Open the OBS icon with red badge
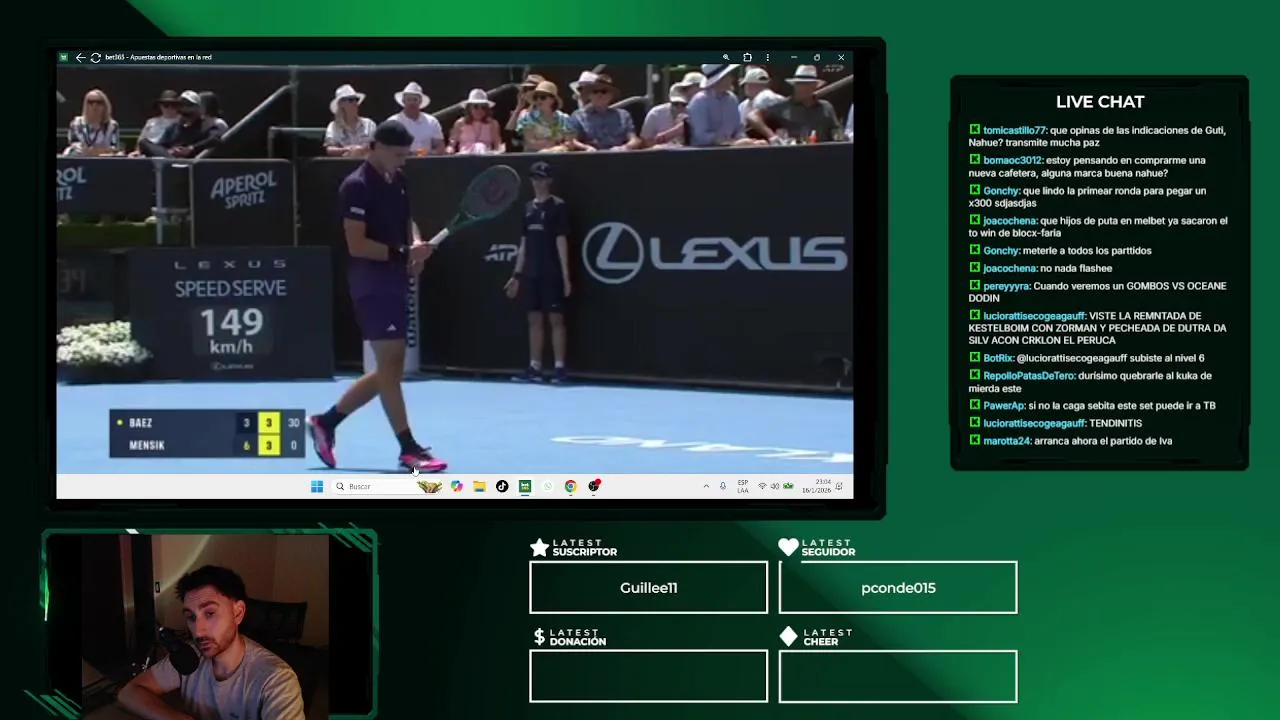The image size is (1280, 720). click(x=594, y=486)
